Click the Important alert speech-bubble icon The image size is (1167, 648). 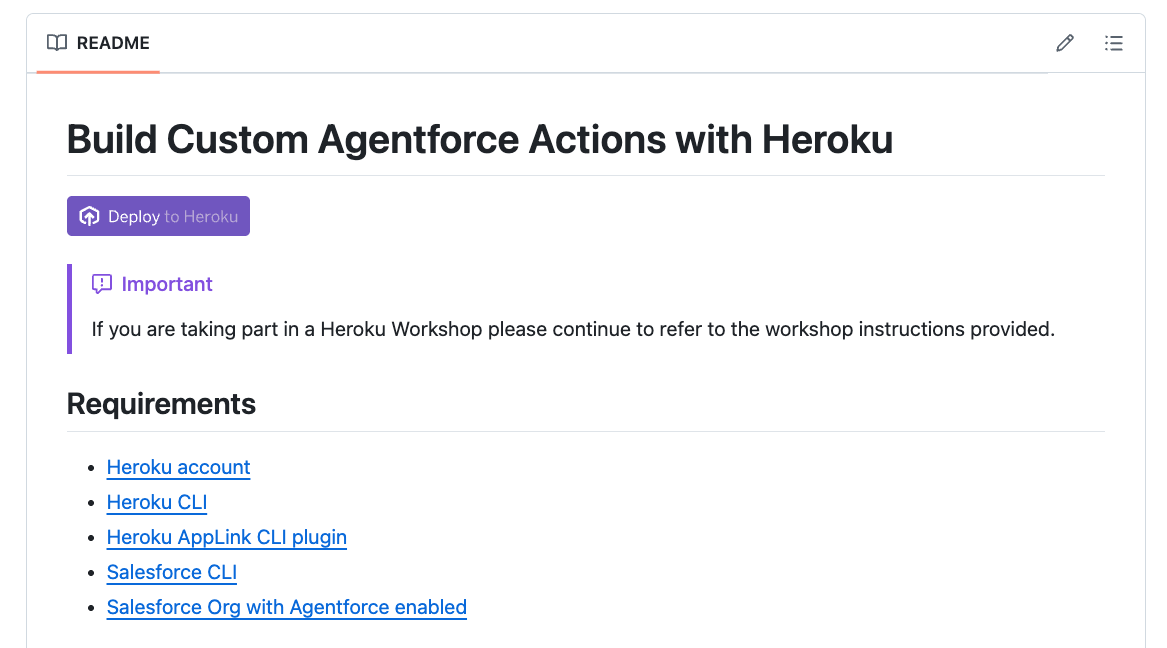(x=102, y=284)
